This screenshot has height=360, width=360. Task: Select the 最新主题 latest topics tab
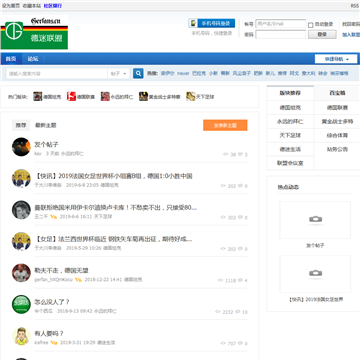pos(46,125)
